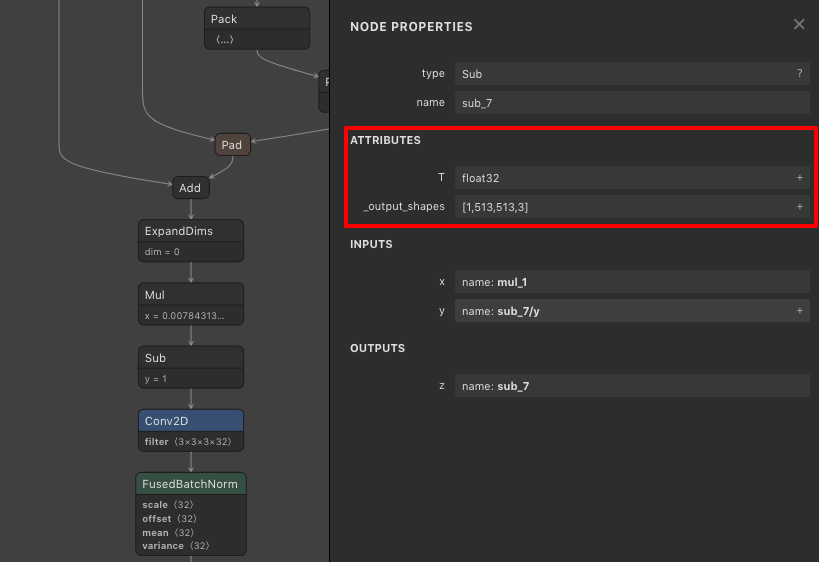Click the x = 0.00784313... value
The height and width of the screenshot is (562, 819).
[184, 315]
